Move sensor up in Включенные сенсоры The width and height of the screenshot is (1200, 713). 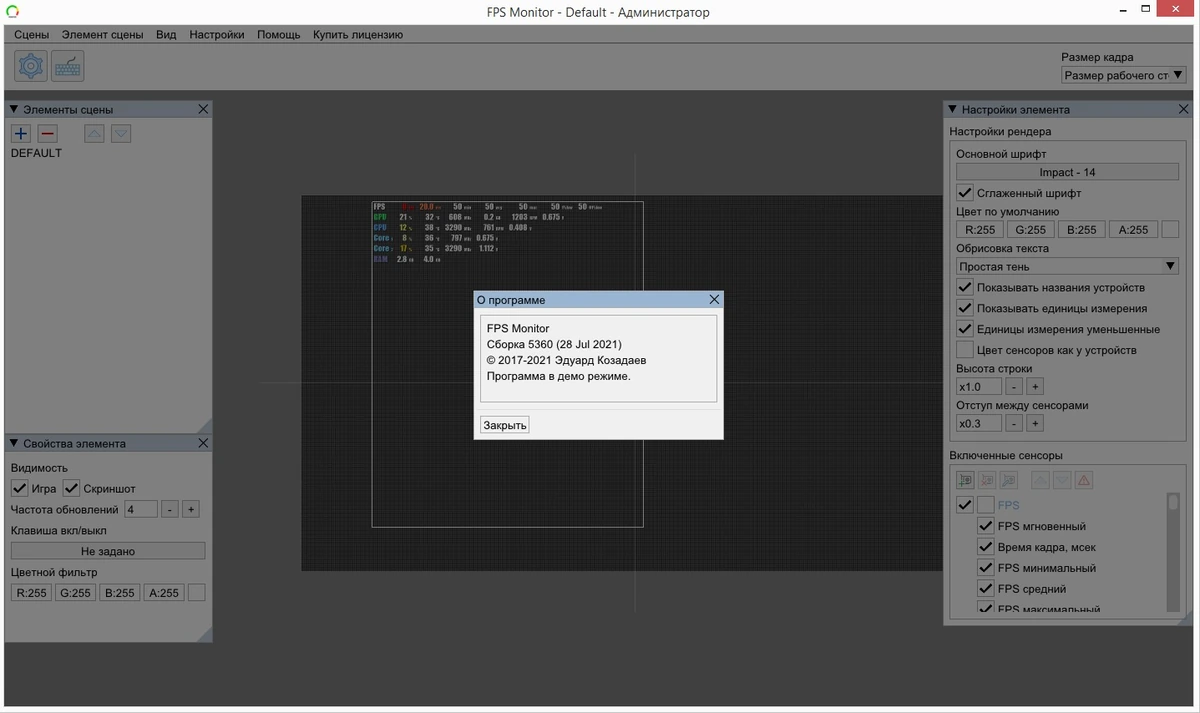[1040, 481]
